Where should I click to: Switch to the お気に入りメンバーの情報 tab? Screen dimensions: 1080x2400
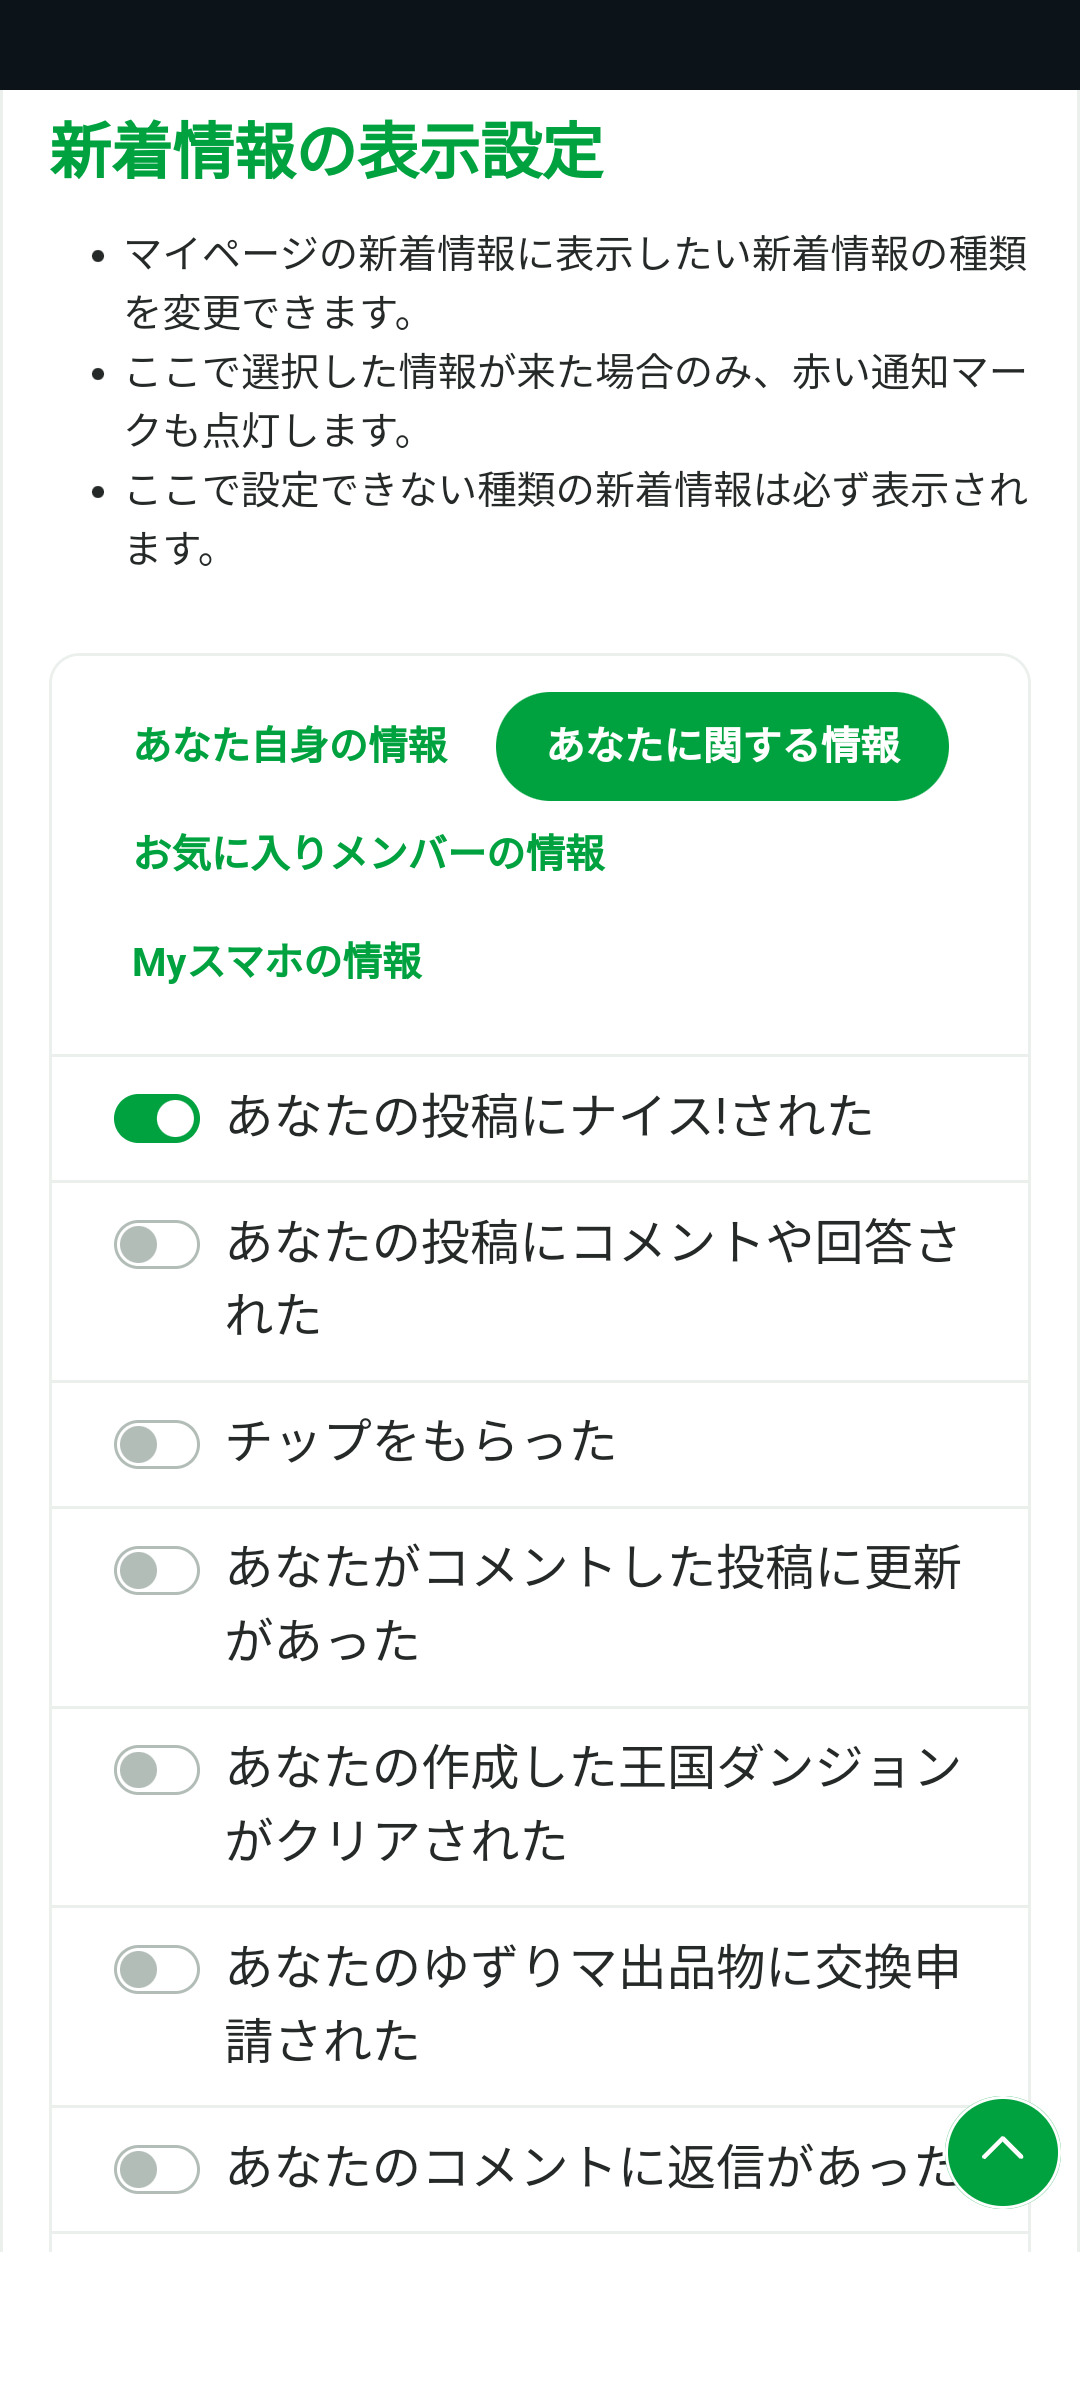coord(369,854)
